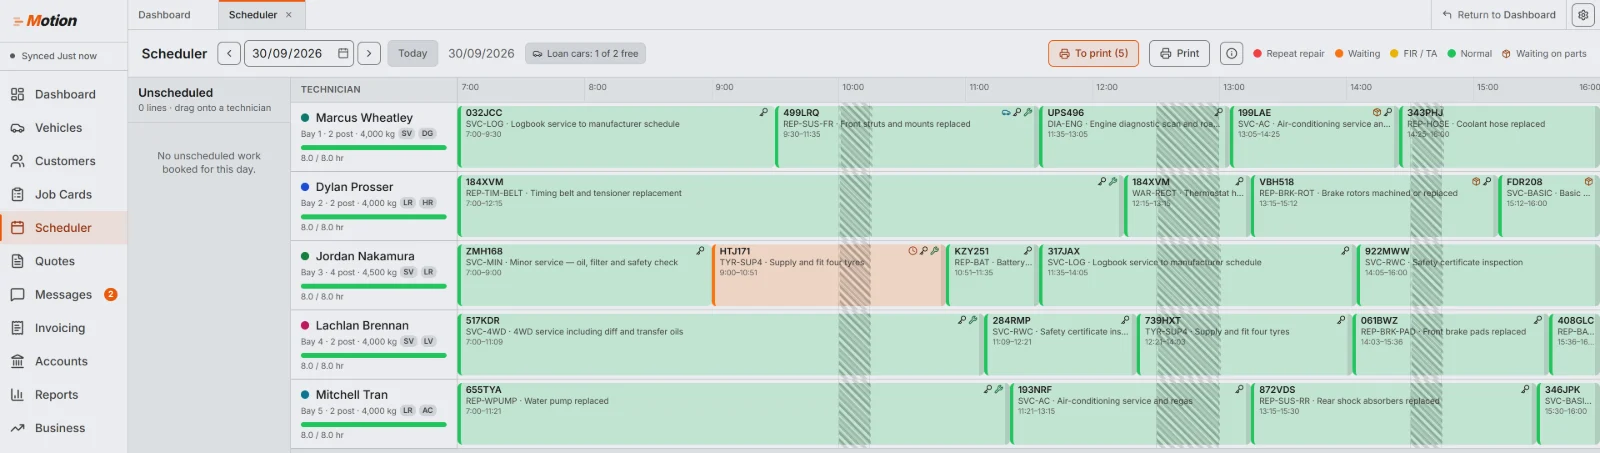Image resolution: width=1600 pixels, height=453 pixels.
Task: Open job UPS496 engine diagnostic
Action: tap(1134, 136)
